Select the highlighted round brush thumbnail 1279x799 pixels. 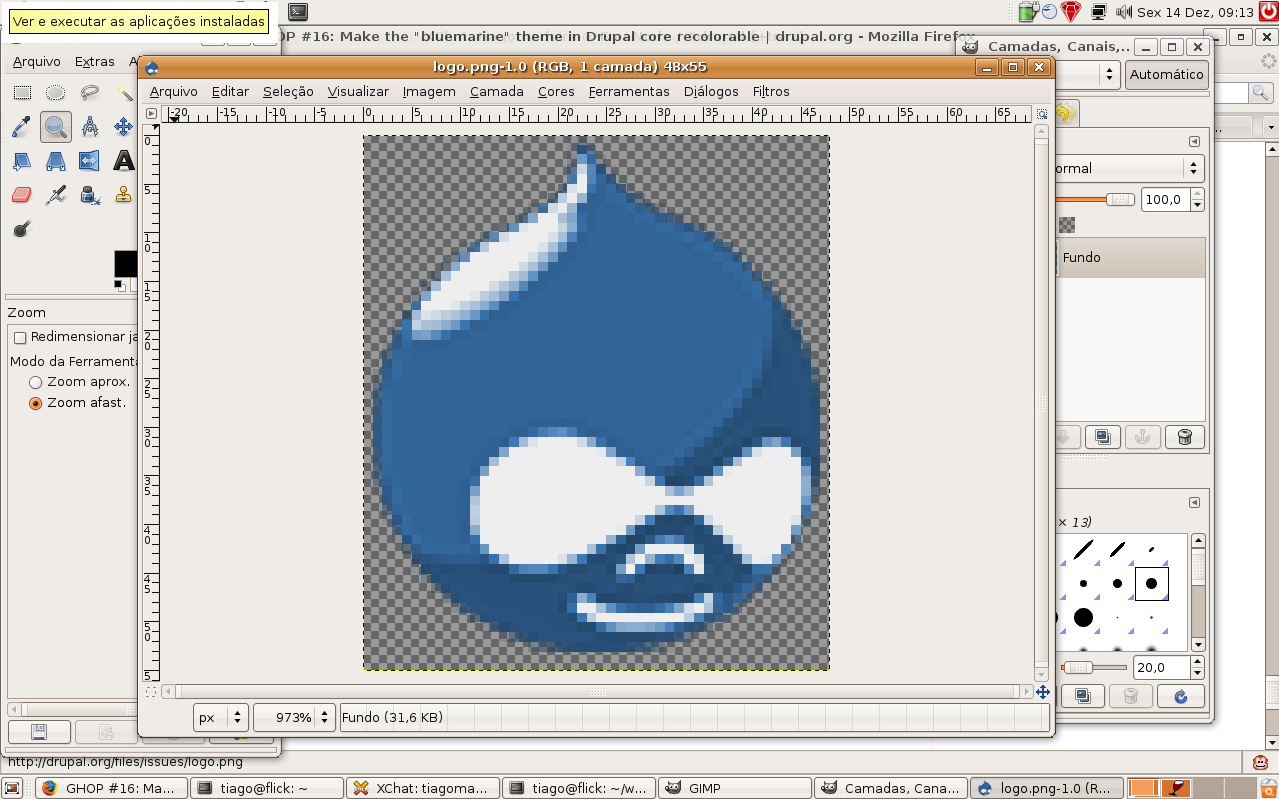point(1151,583)
